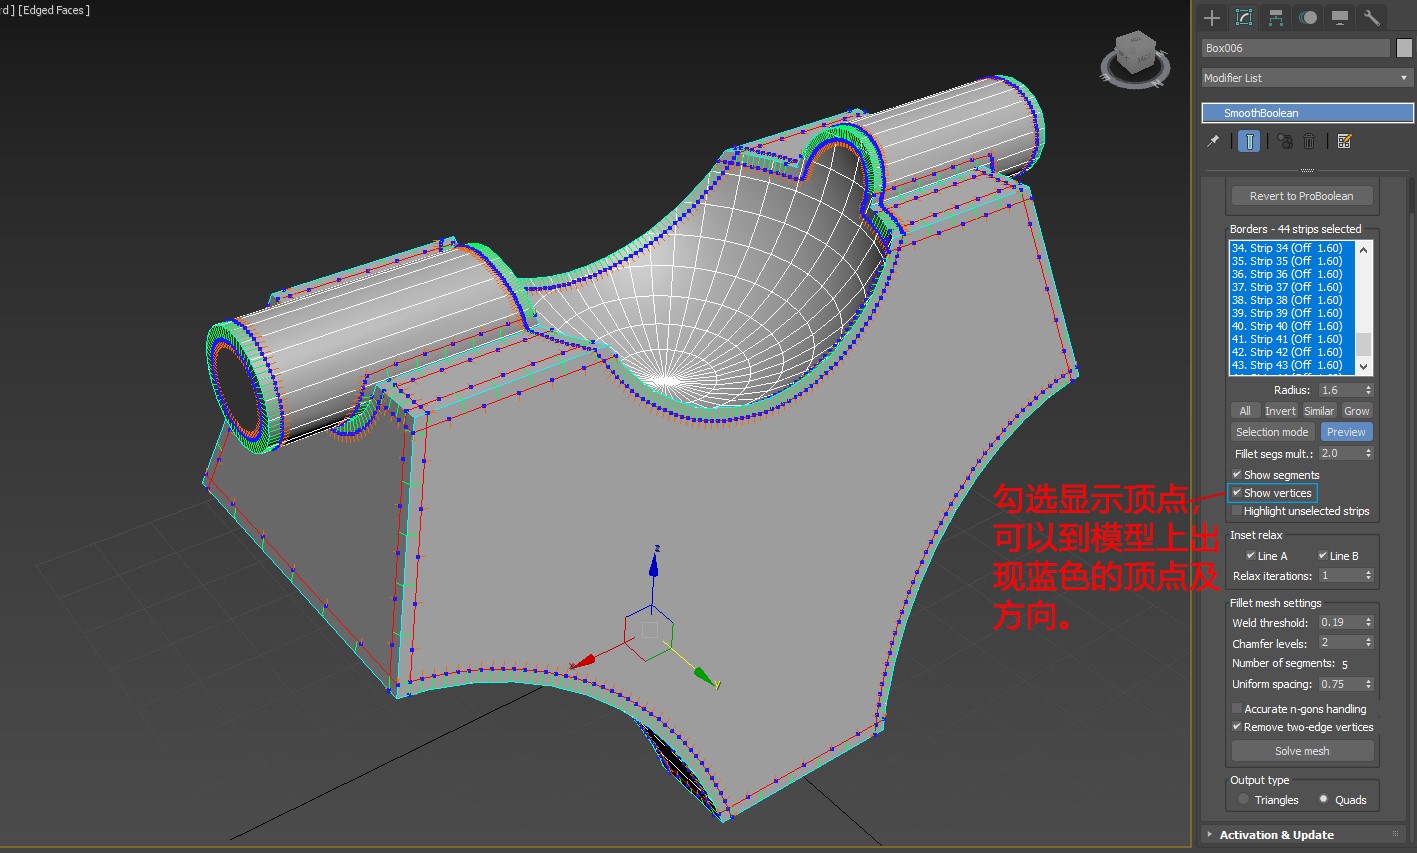This screenshot has width=1417, height=853.
Task: Click the Pin Stack icon
Action: (x=1213, y=142)
